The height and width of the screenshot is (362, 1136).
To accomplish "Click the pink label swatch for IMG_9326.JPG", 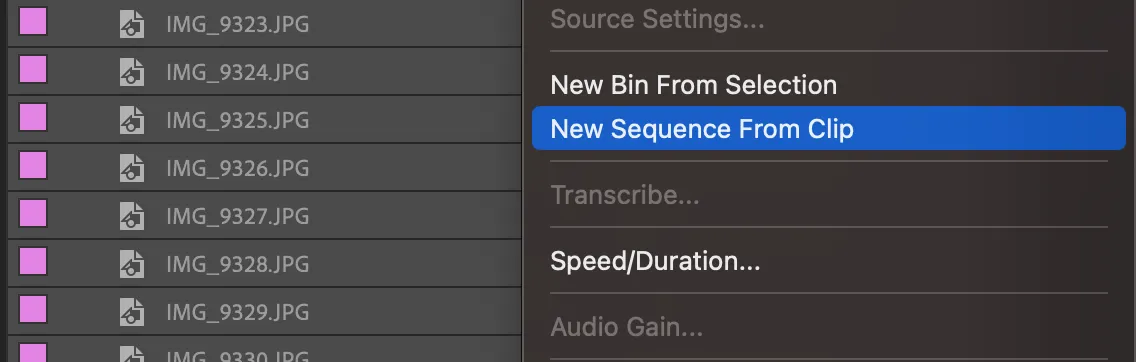I will click(x=33, y=165).
